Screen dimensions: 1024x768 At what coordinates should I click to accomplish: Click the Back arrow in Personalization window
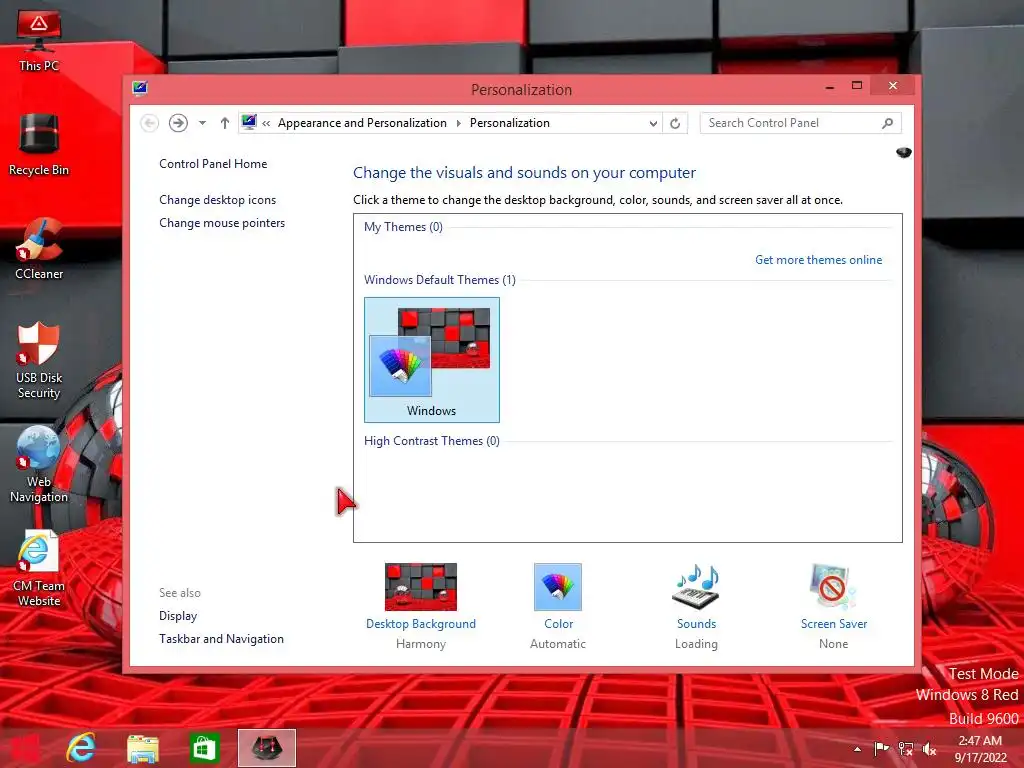pos(150,123)
